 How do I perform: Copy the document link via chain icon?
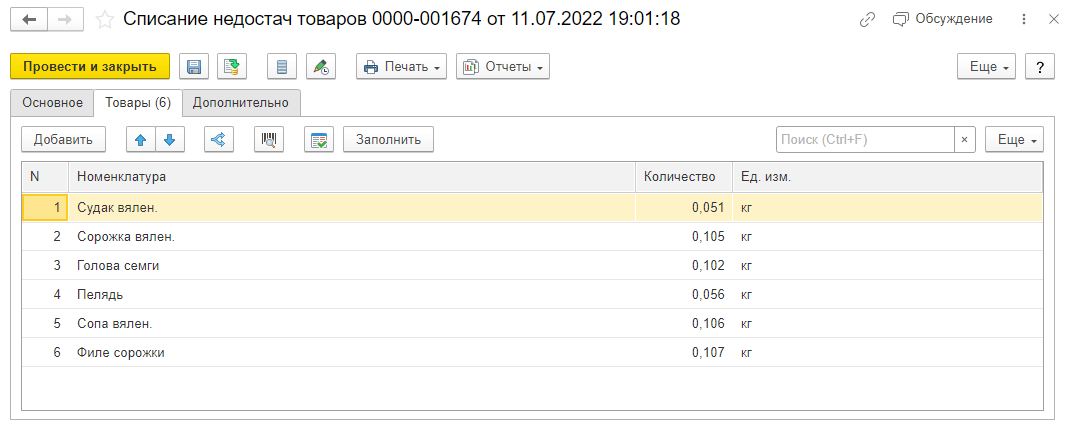coord(865,19)
